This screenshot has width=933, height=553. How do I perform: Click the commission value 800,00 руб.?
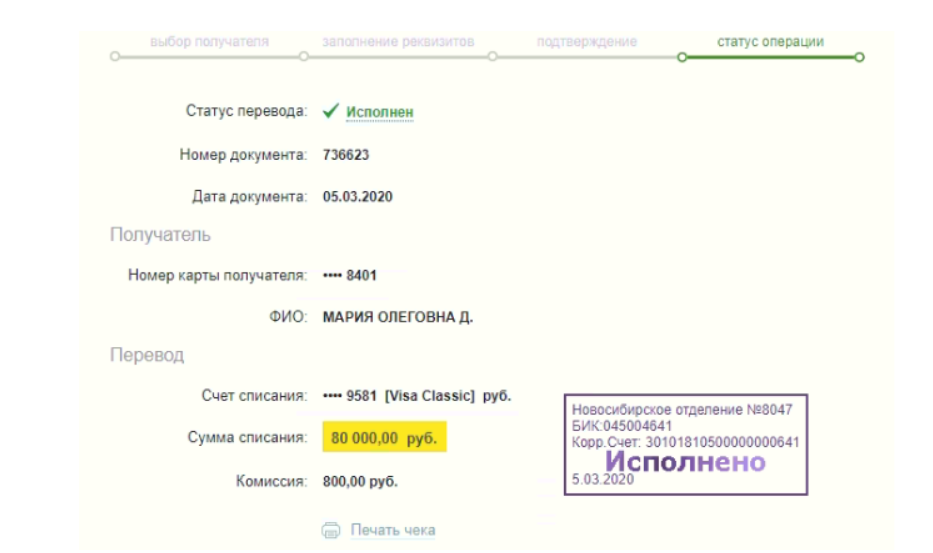pyautogui.click(x=360, y=482)
